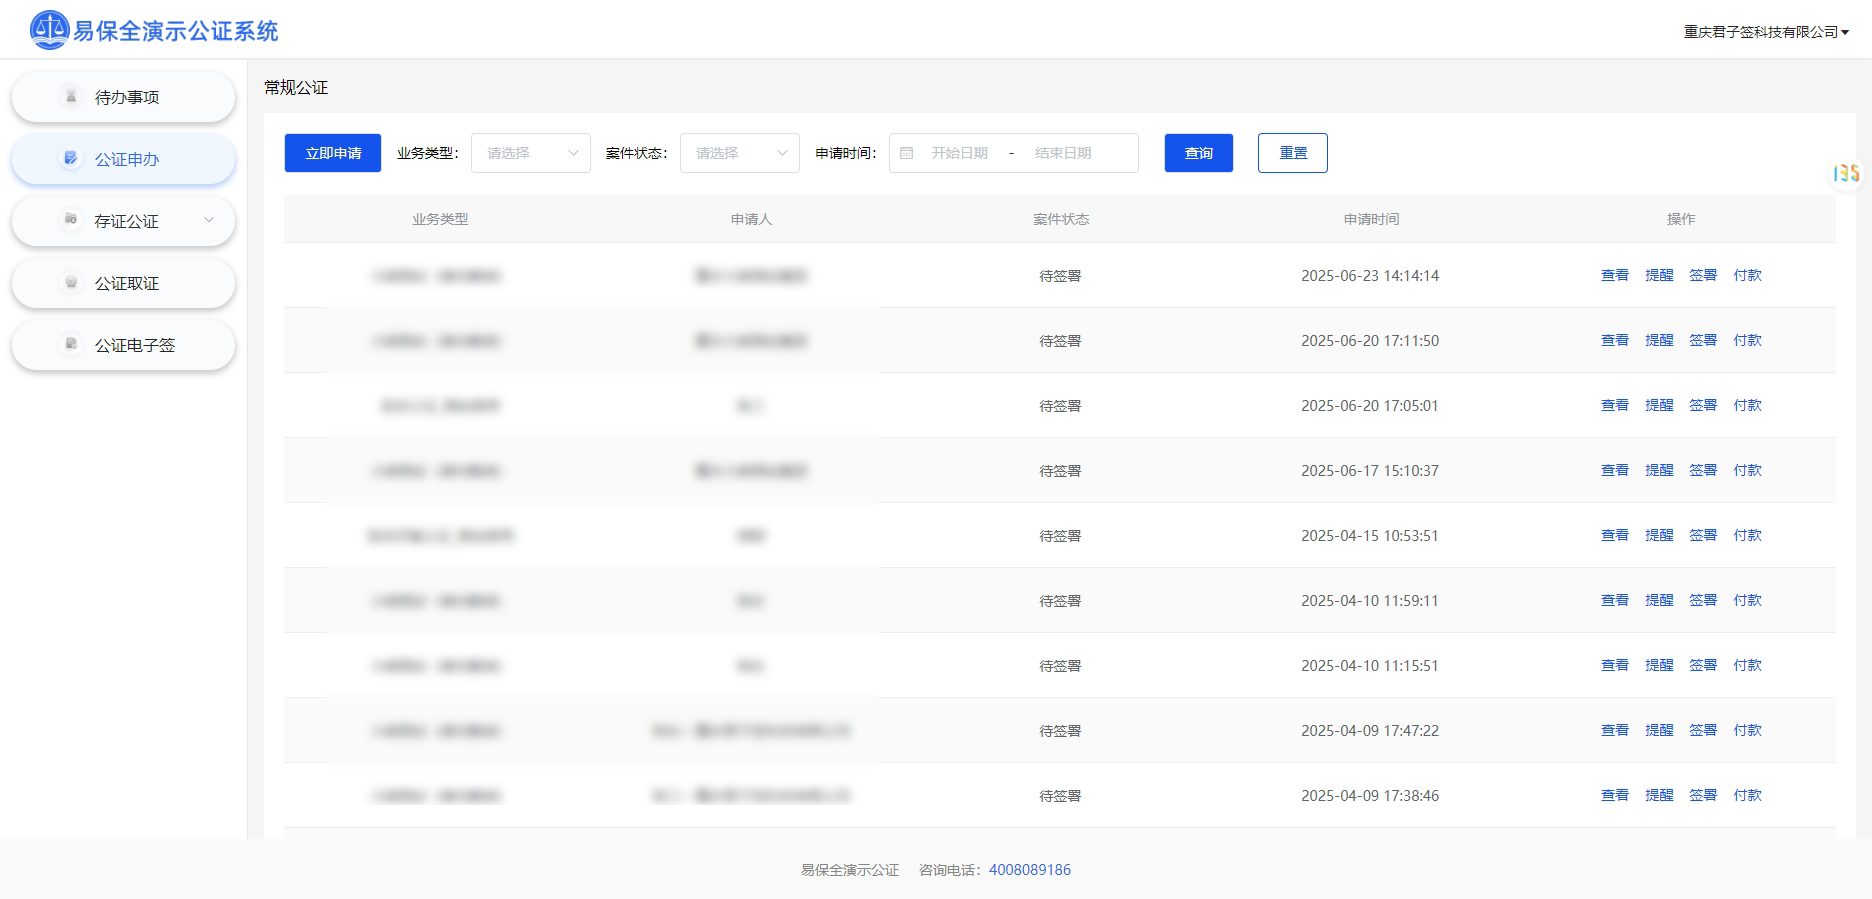Open 公证电子签 menu item

(134, 345)
